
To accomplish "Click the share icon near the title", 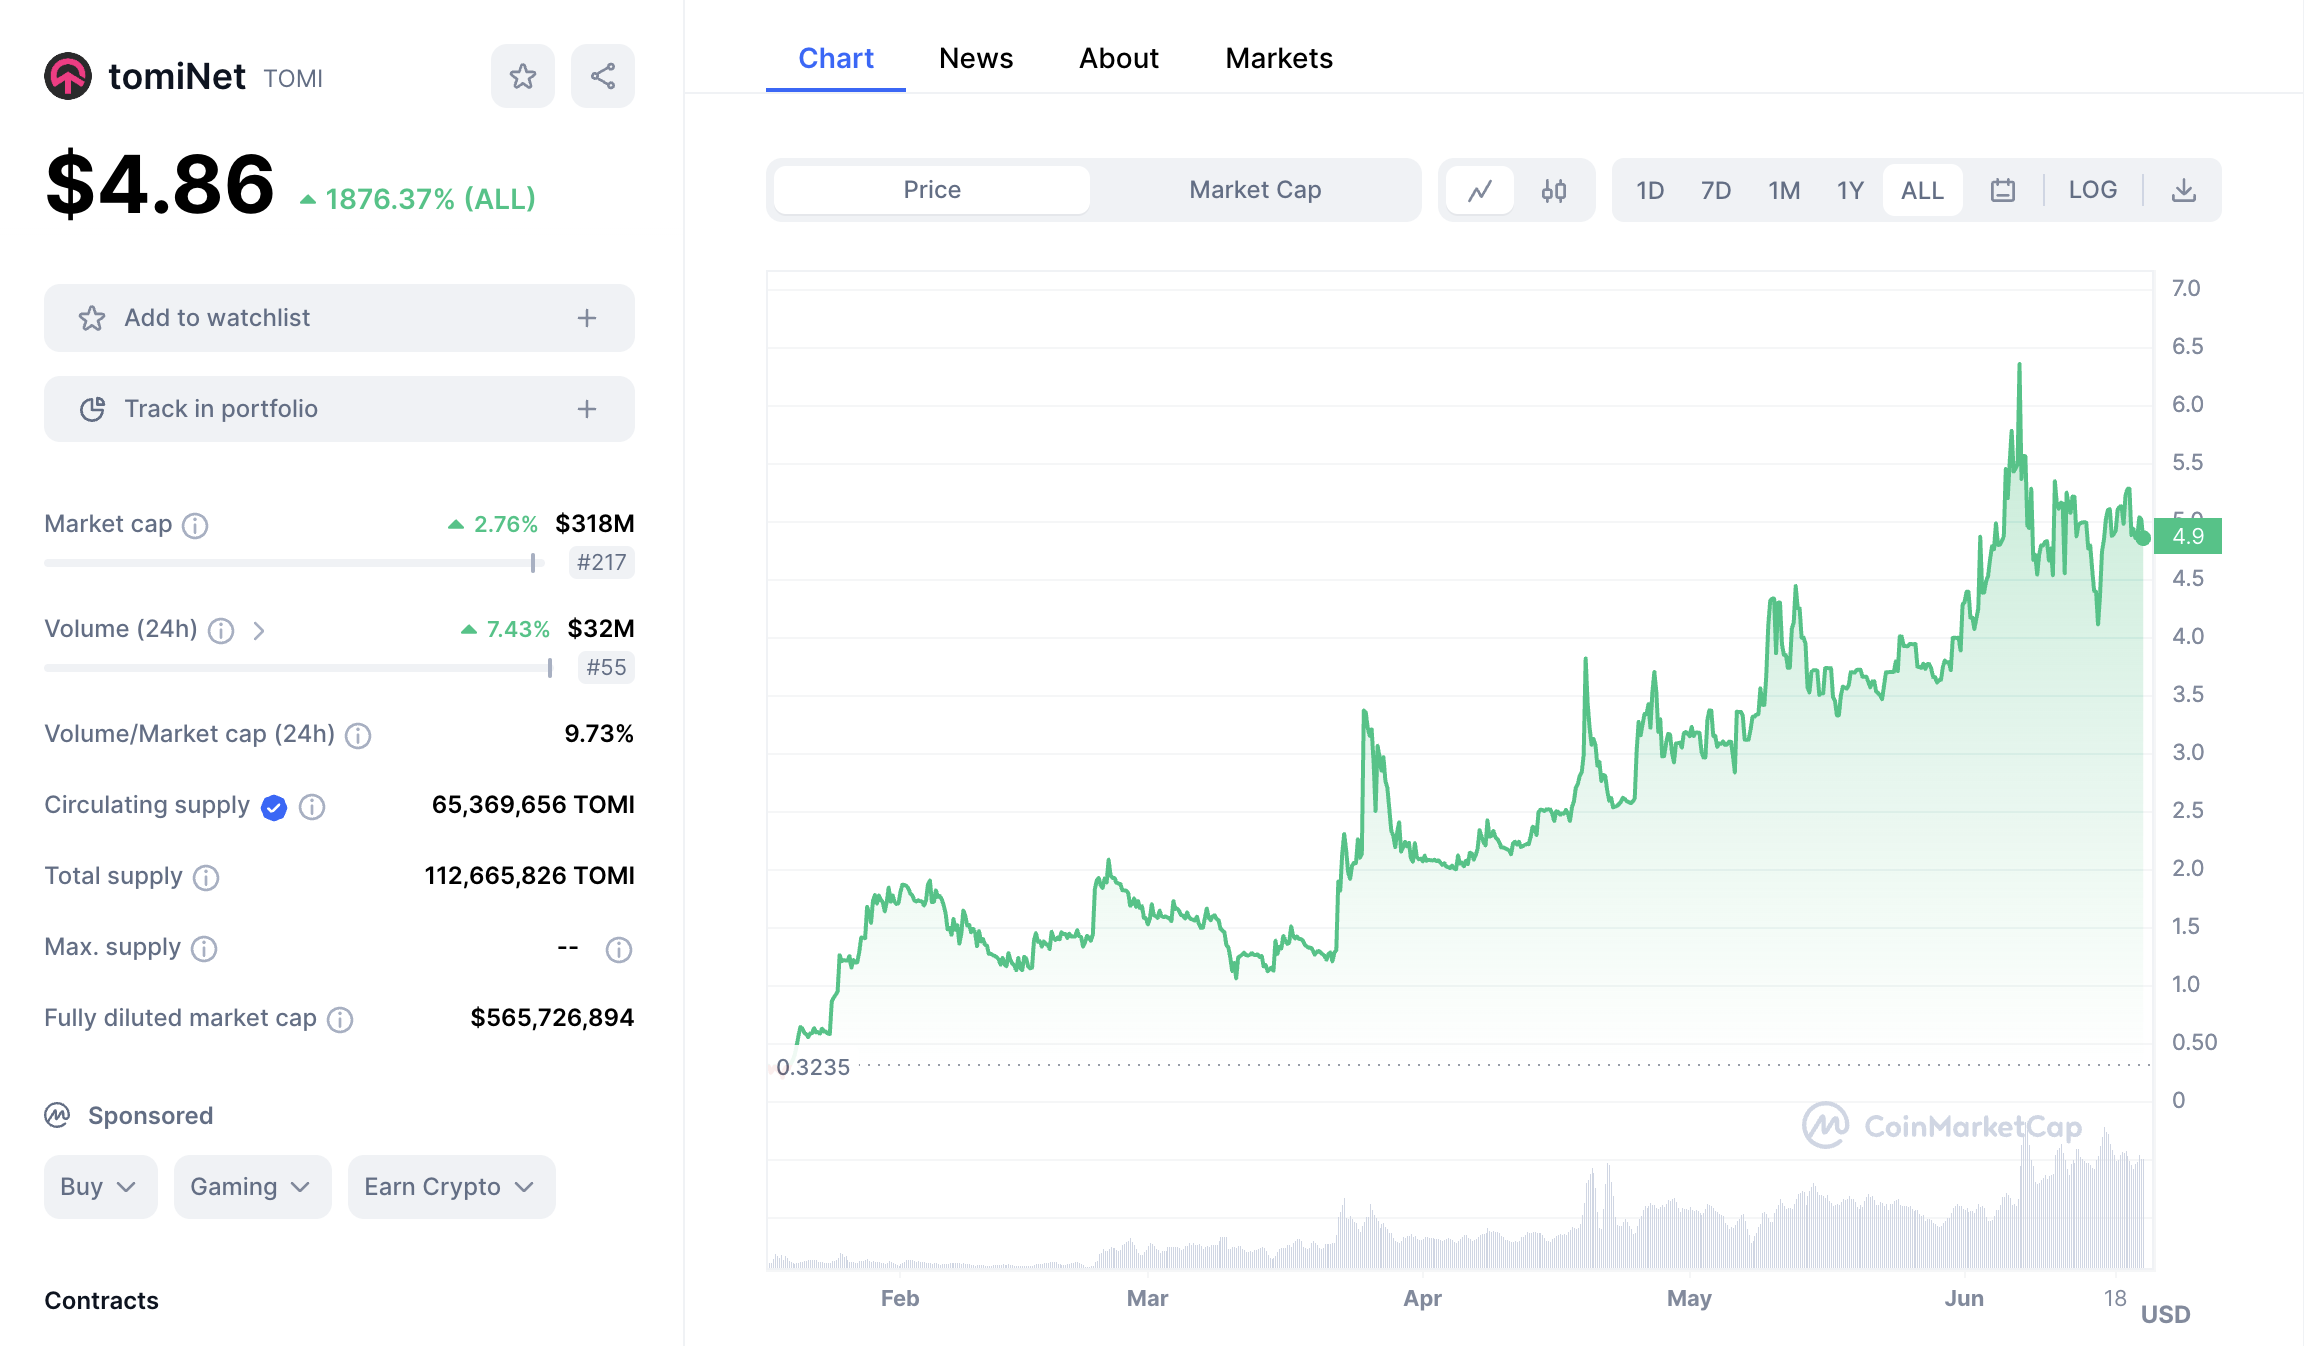I will 603,76.
